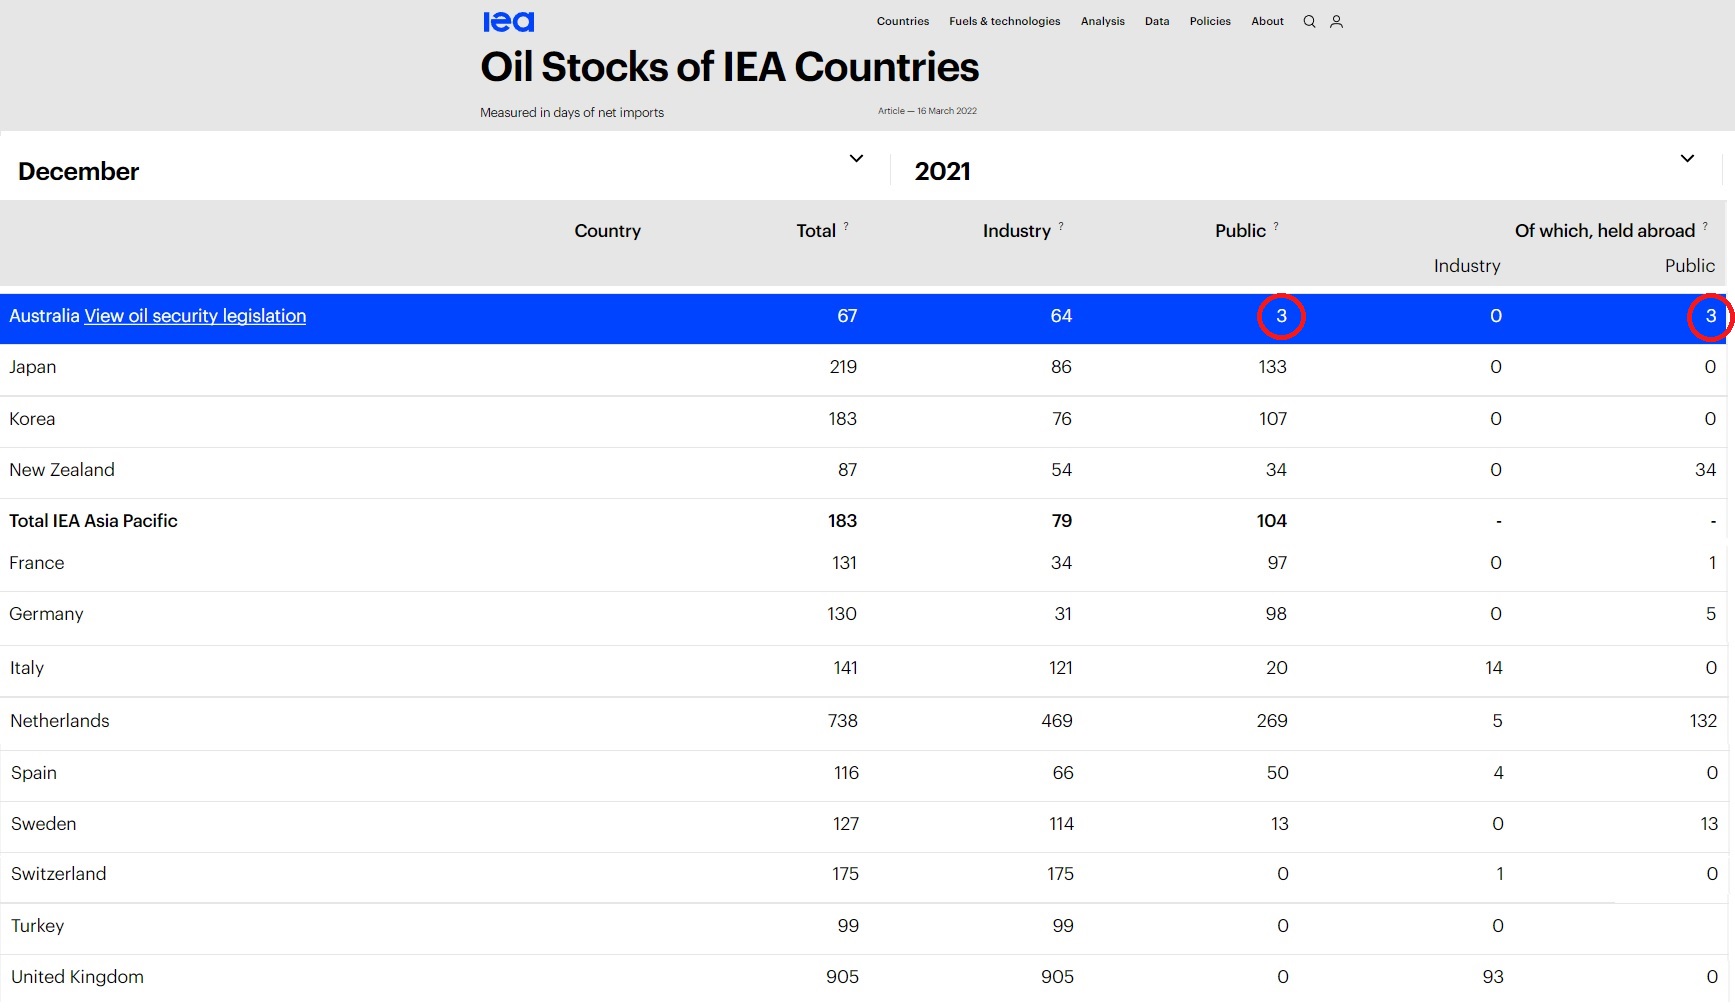Select the Sweden row label
This screenshot has width=1735, height=1008.
pos(44,824)
